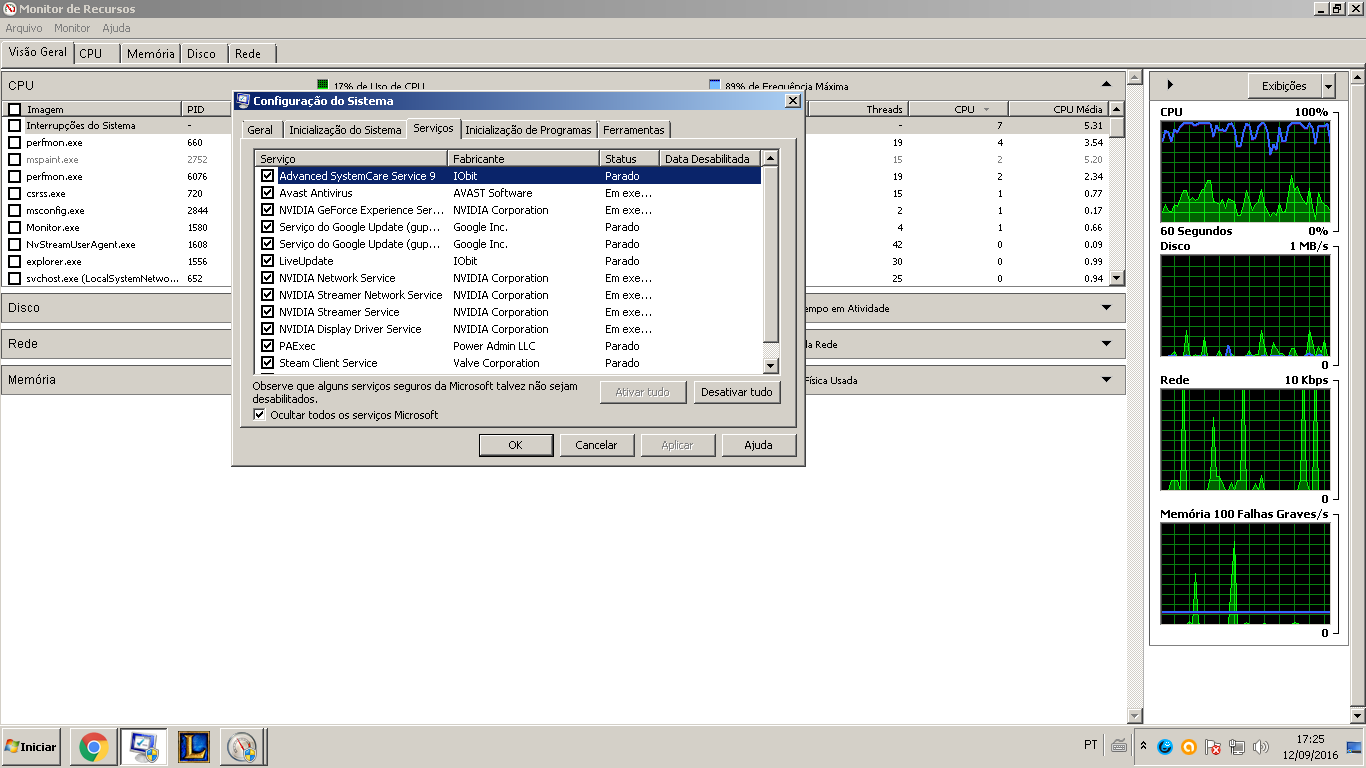The image size is (1366, 768).
Task: Select the explorer.exe process checkbox
Action: coord(14,261)
